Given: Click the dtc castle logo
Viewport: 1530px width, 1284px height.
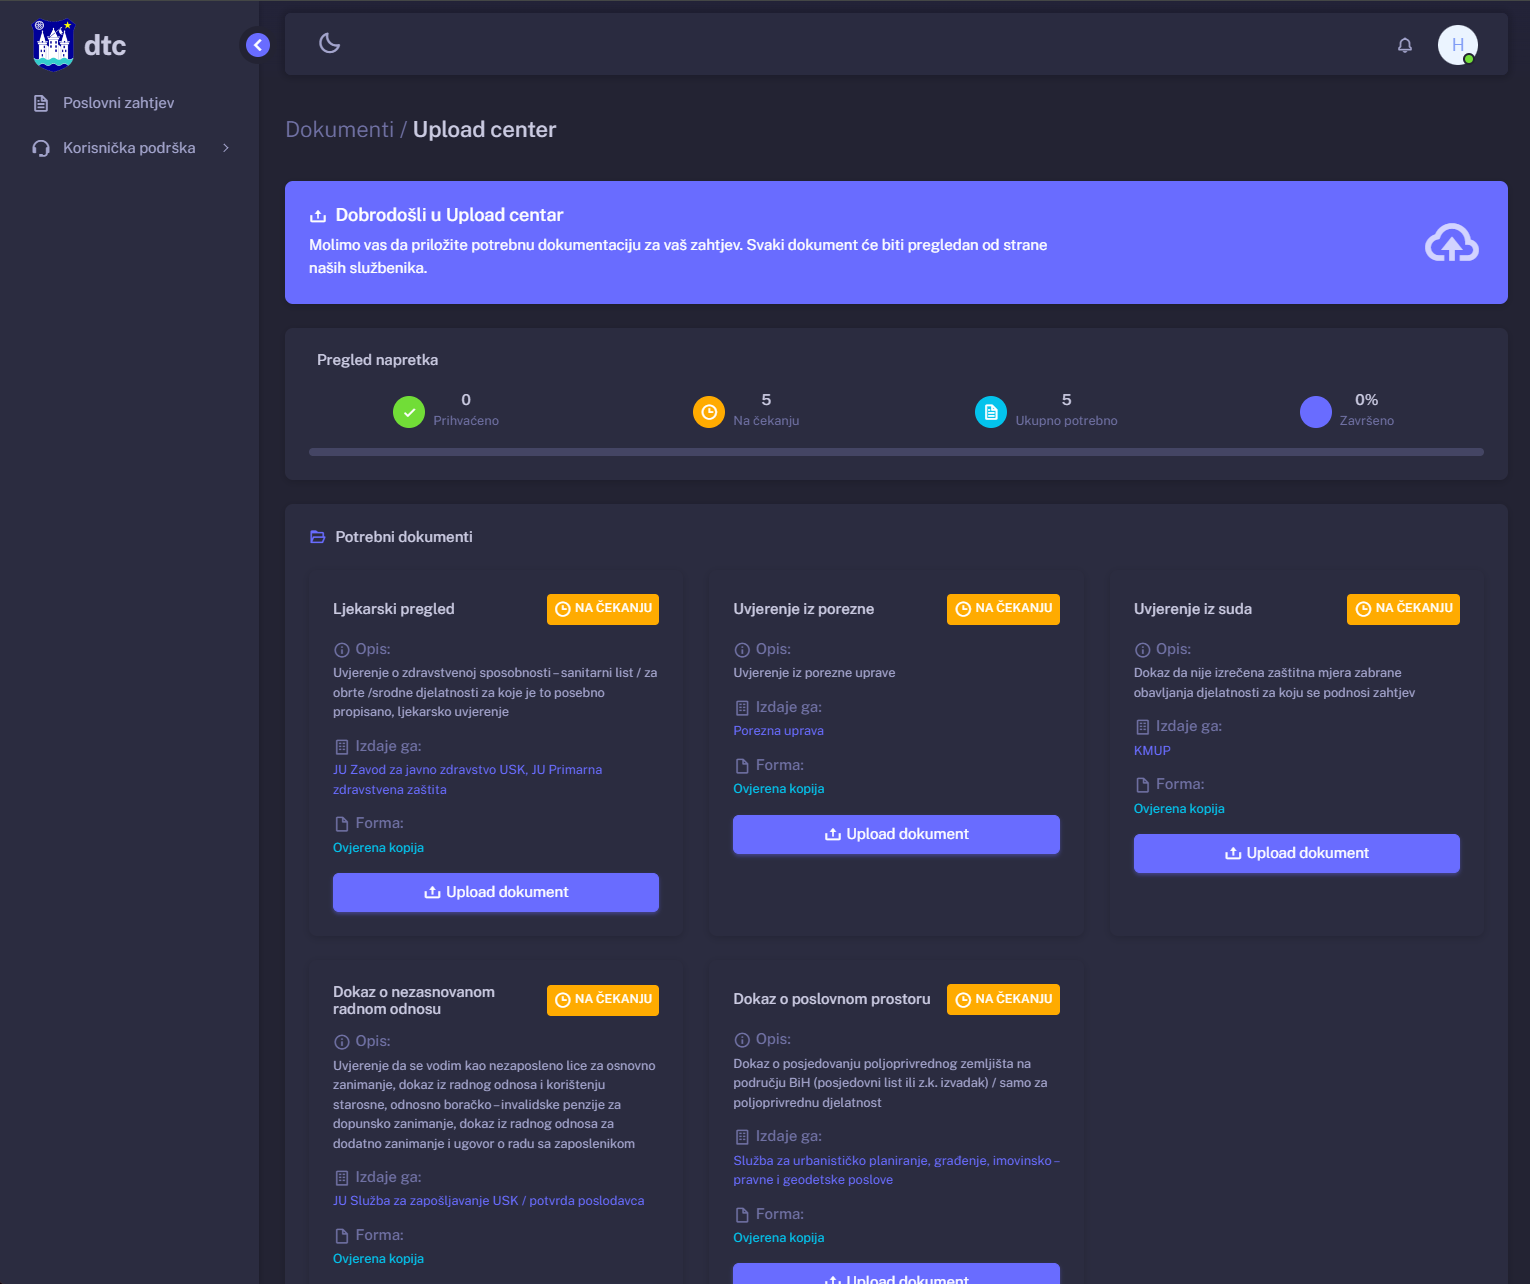Looking at the screenshot, I should [54, 45].
